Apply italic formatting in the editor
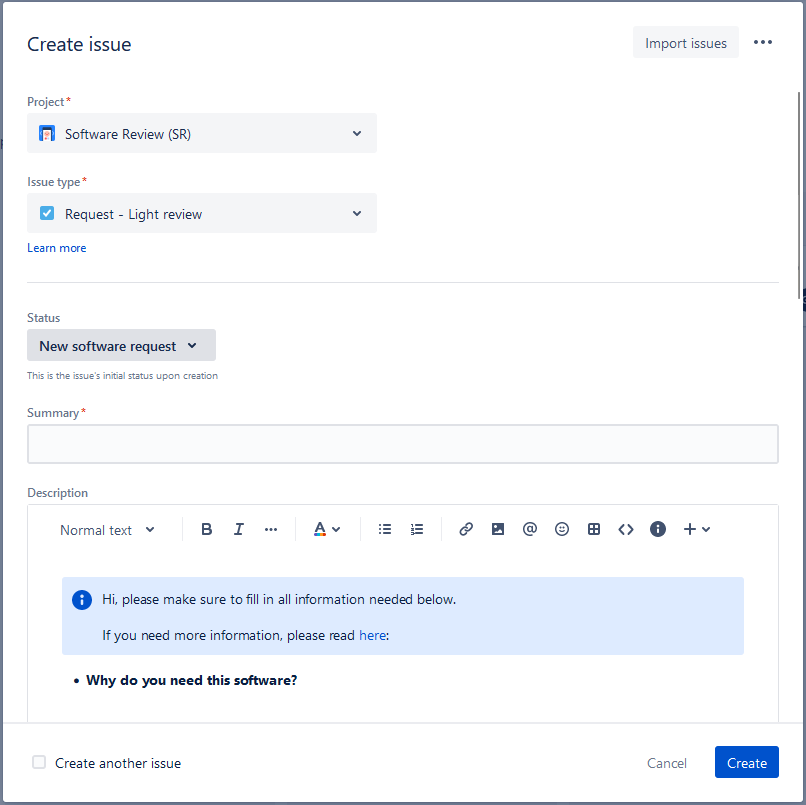This screenshot has width=806, height=805. click(239, 529)
